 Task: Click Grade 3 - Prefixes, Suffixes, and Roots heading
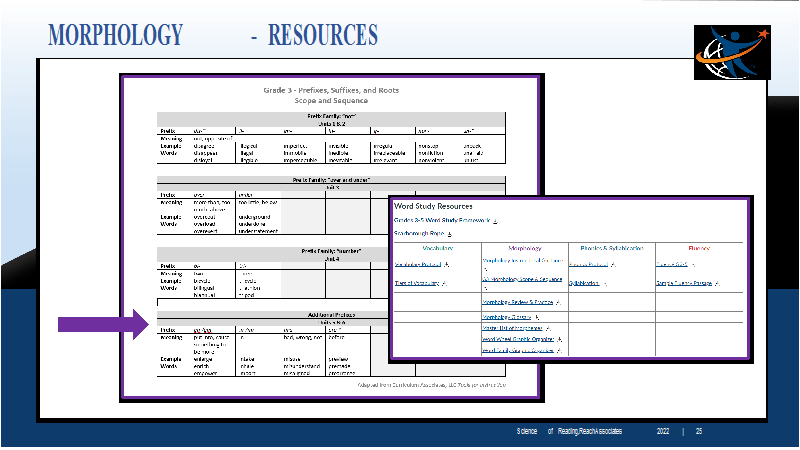coord(331,90)
